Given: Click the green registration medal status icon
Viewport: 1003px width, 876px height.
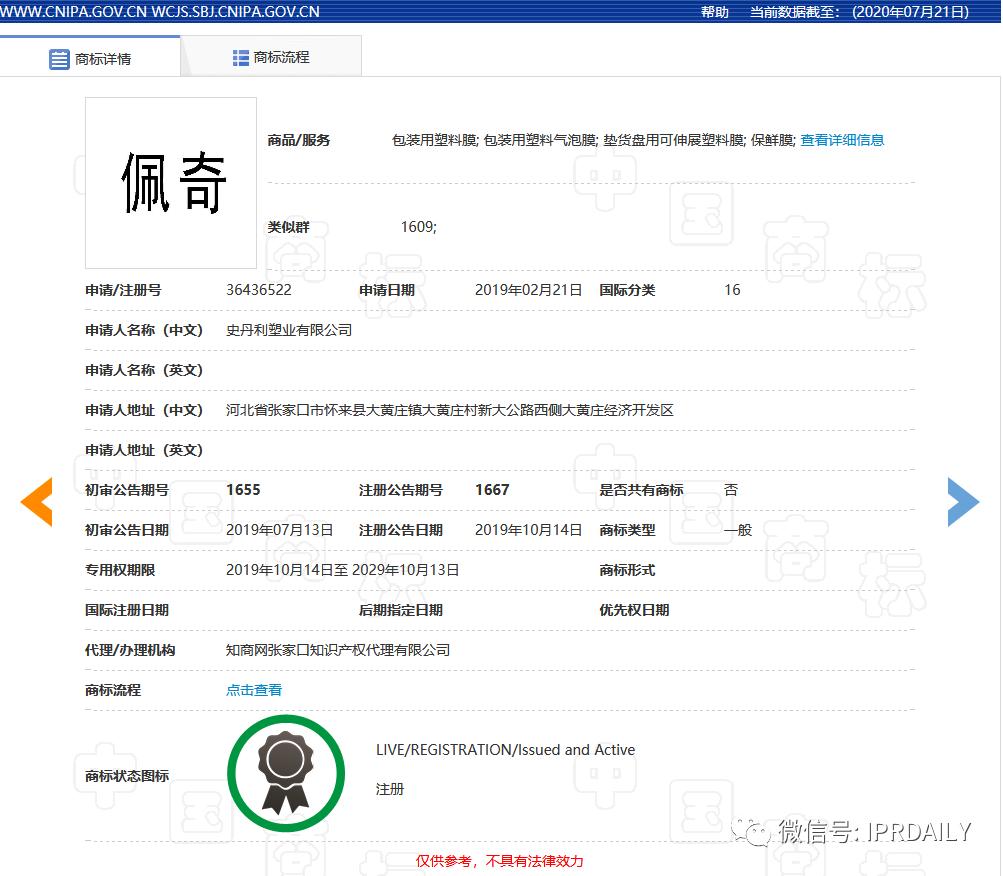Looking at the screenshot, I should click(286, 772).
